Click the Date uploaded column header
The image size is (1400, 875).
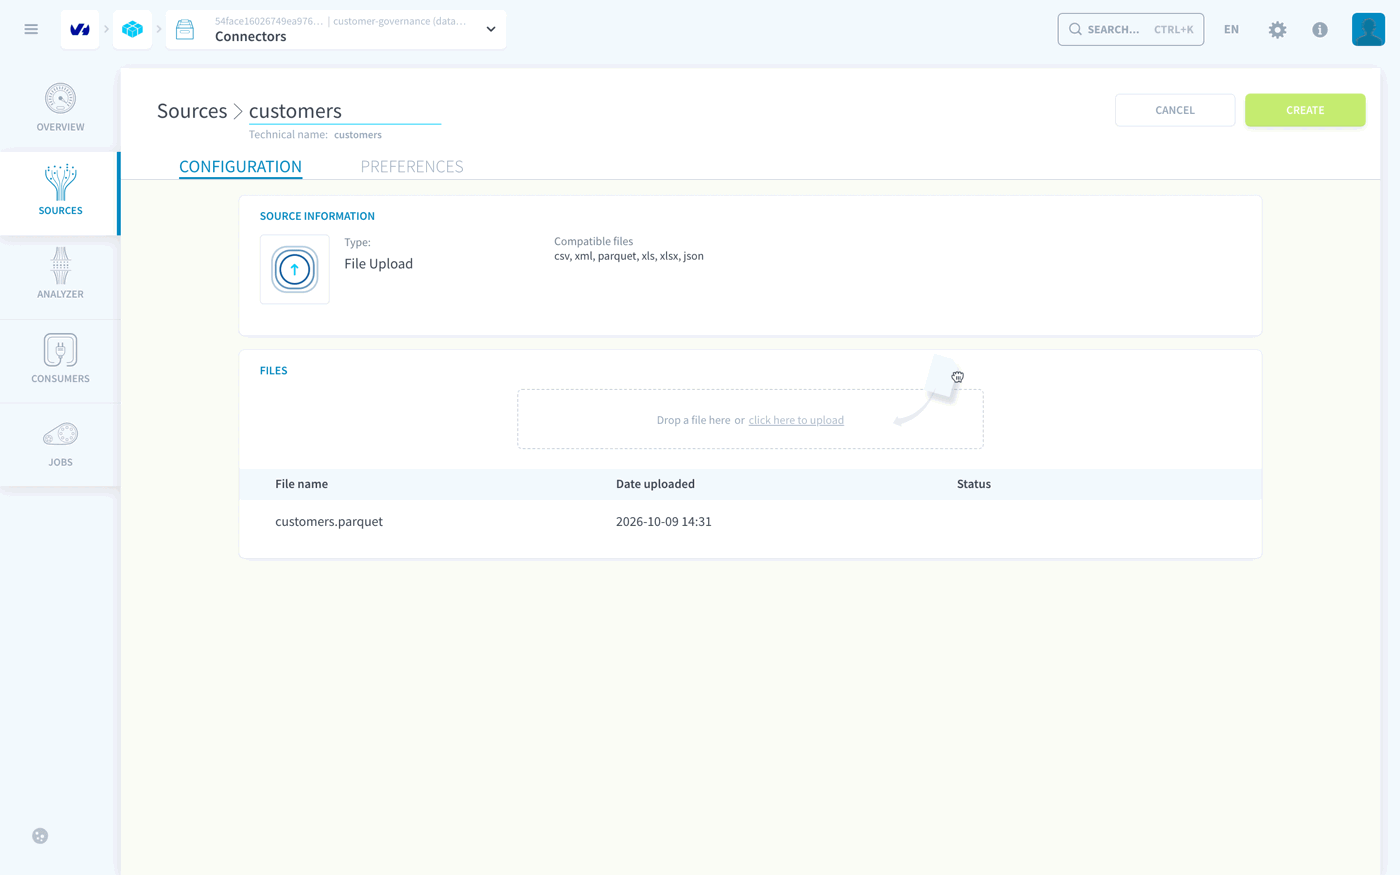tap(655, 484)
